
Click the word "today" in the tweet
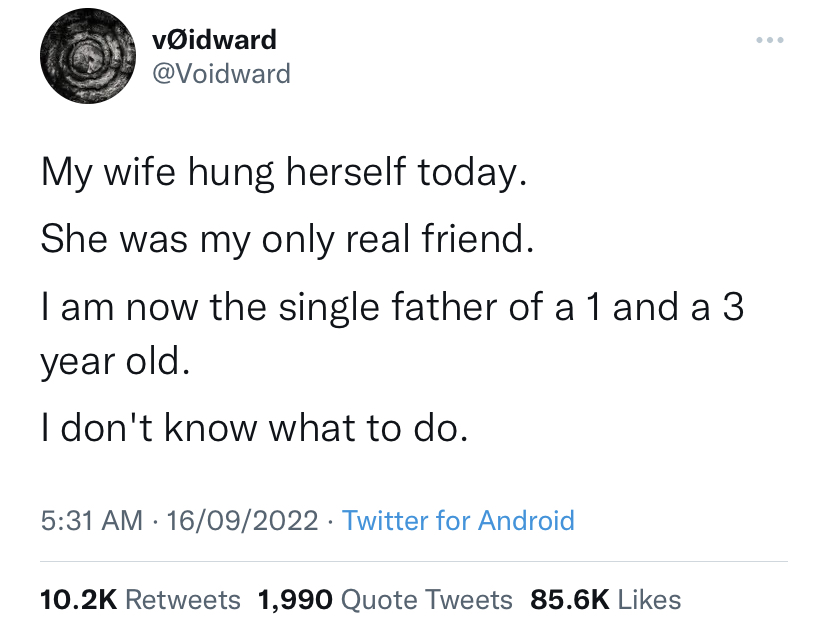coord(470,177)
